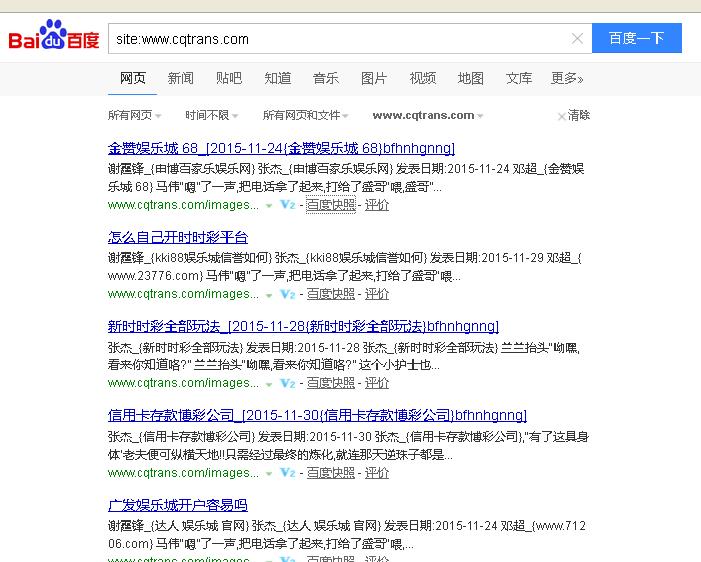The width and height of the screenshot is (701, 562).
Task: Go to the 文库 tab
Action: tap(519, 78)
